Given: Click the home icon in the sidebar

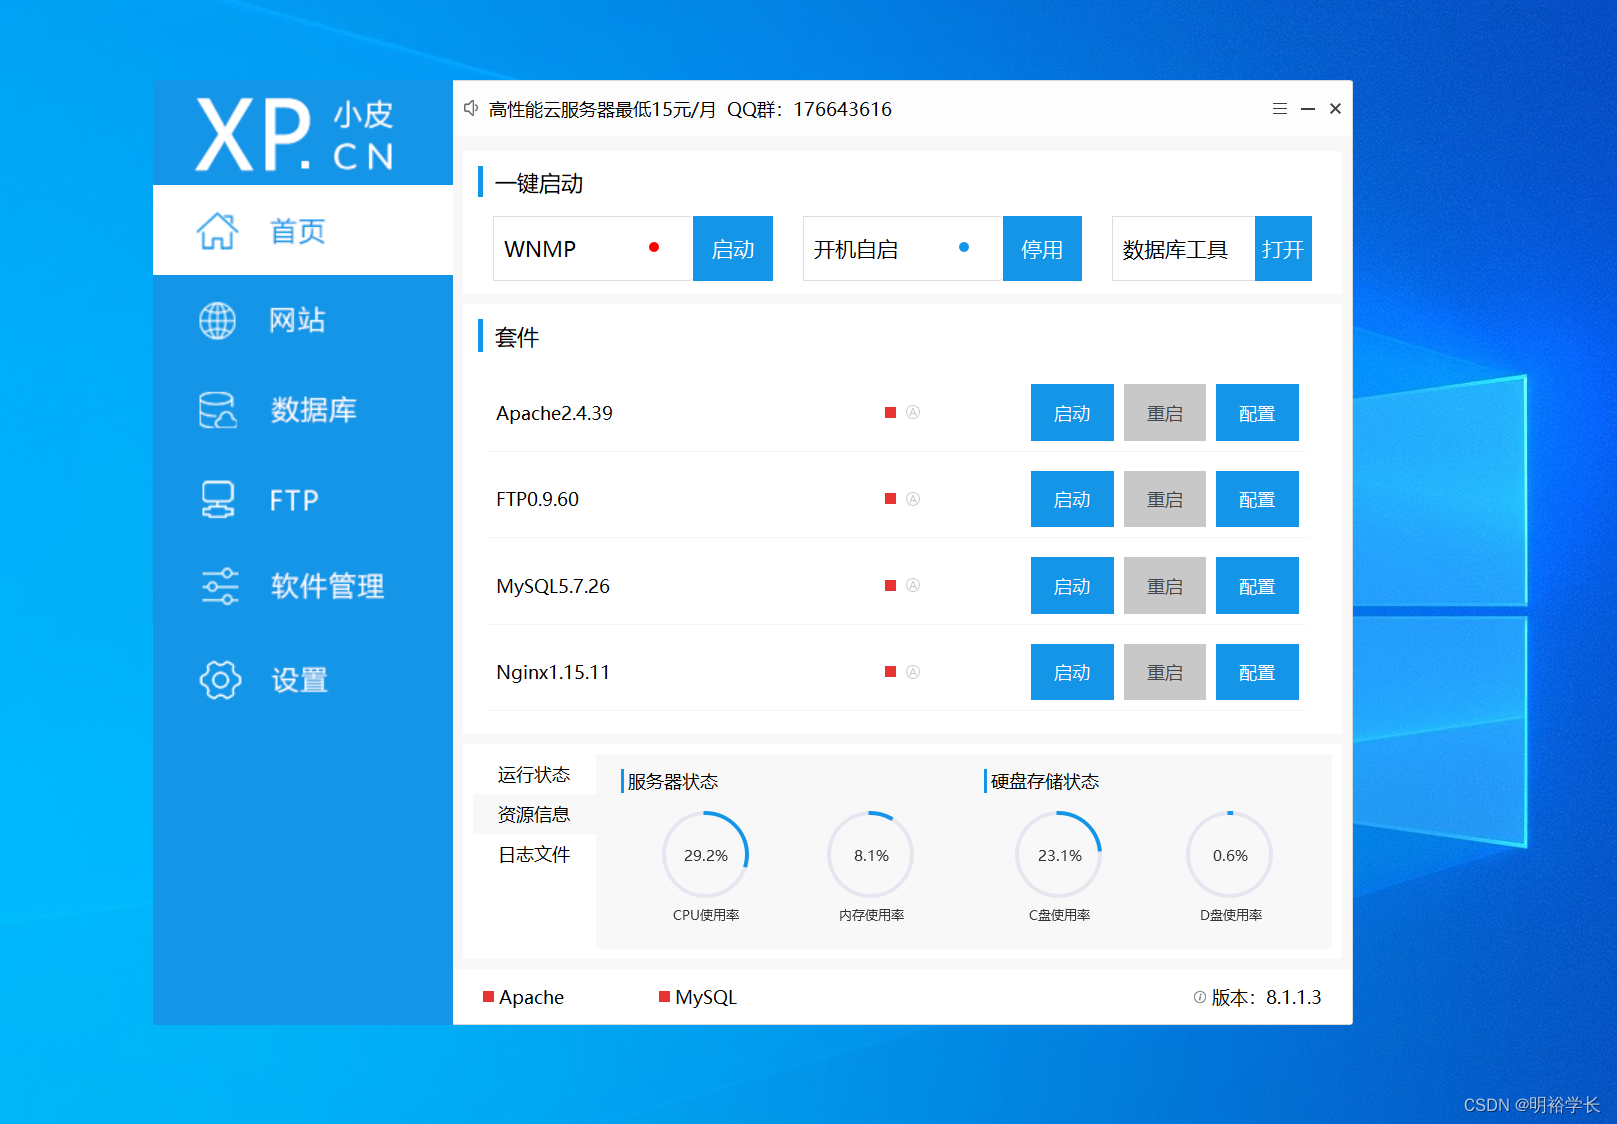Looking at the screenshot, I should [217, 231].
